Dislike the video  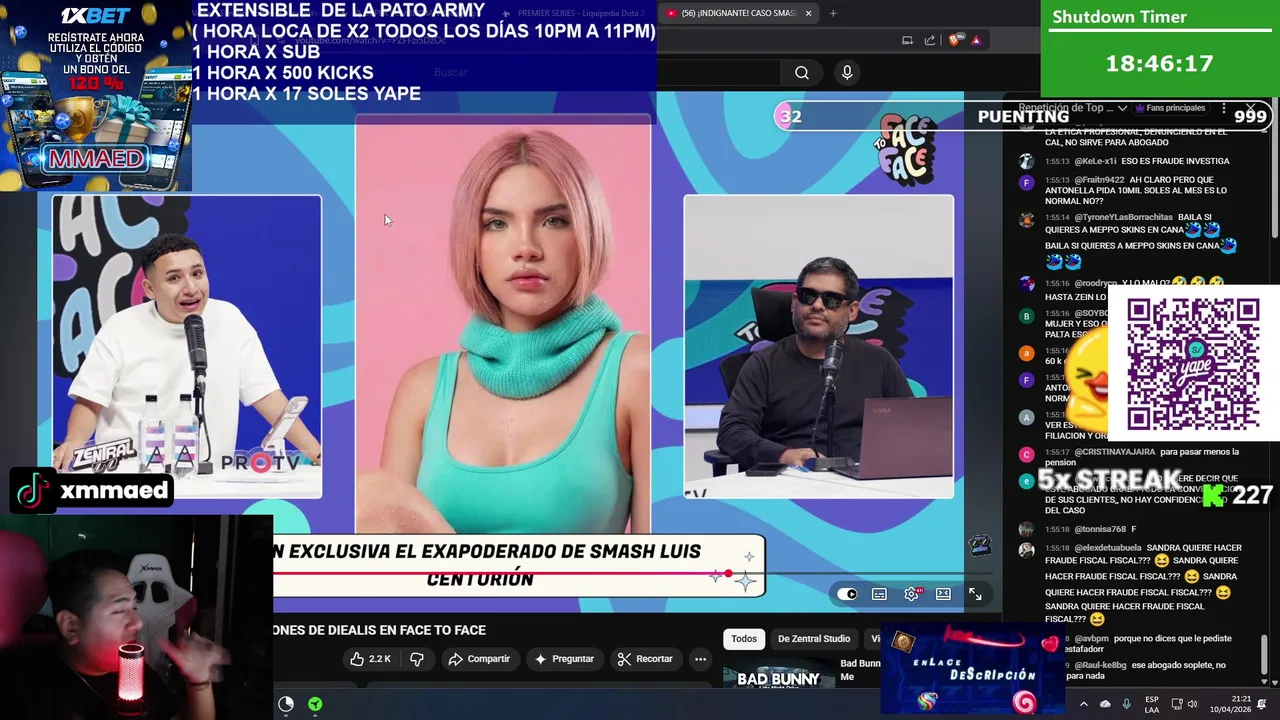[417, 659]
